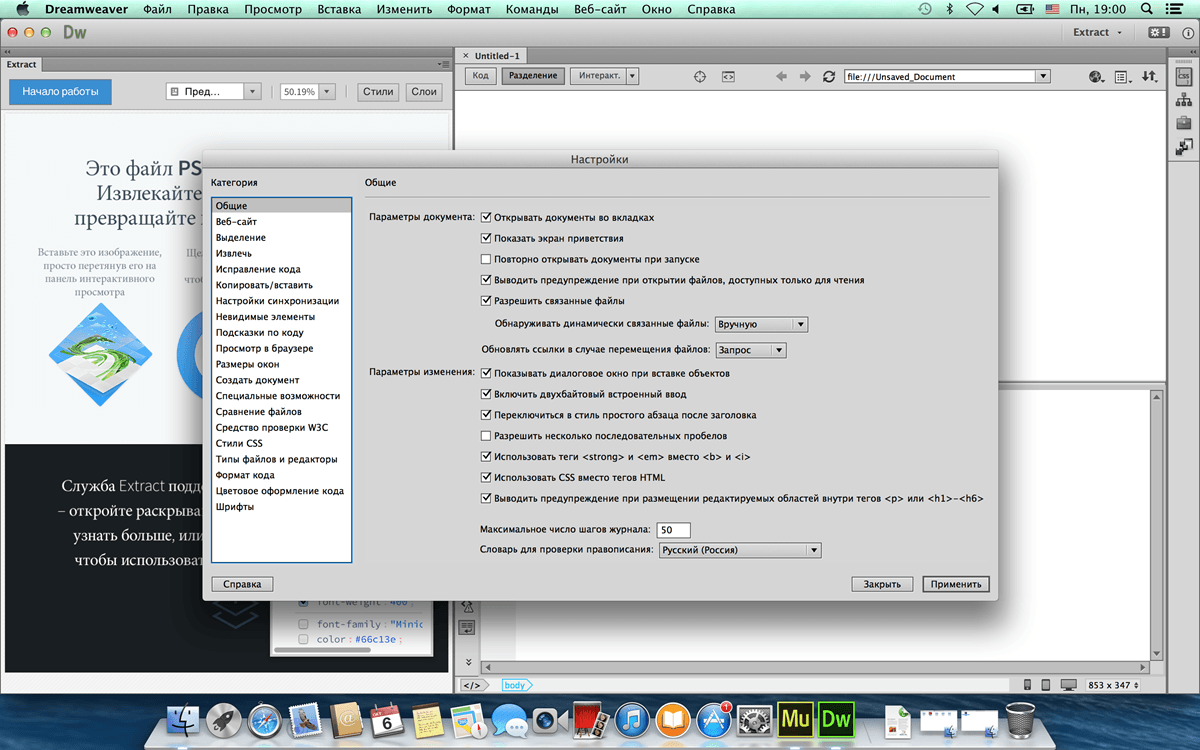Click the 'Начало работы' button
Screen dimensions: 1200x750
click(61, 92)
